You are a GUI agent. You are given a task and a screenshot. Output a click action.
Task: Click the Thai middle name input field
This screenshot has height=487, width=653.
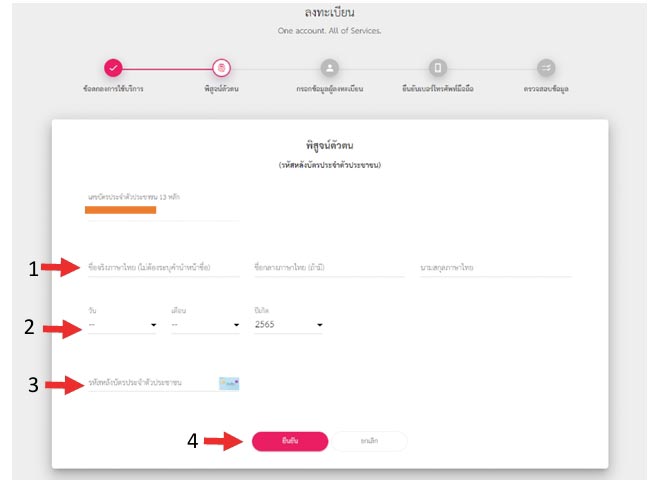[329, 268]
